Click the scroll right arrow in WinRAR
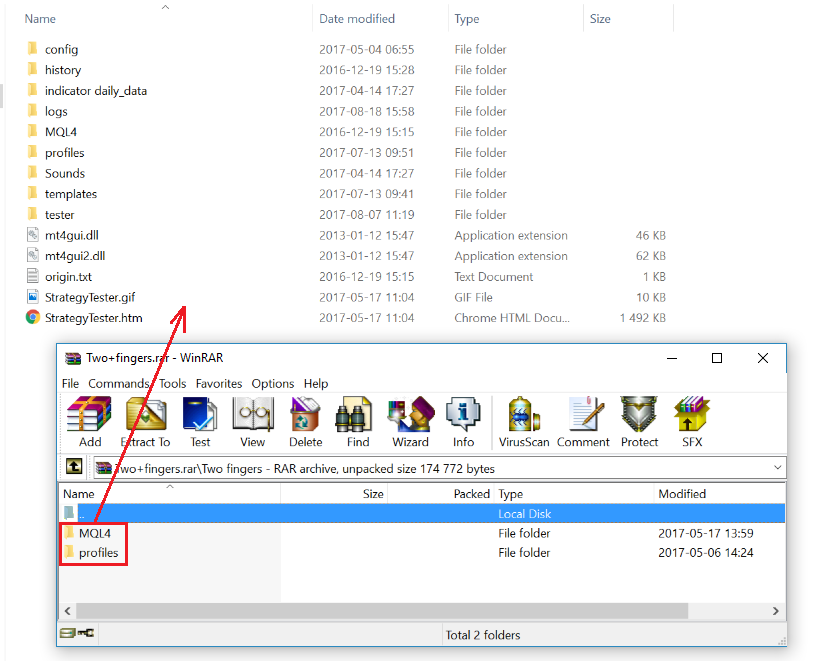Image resolution: width=815 pixels, height=661 pixels. click(775, 611)
